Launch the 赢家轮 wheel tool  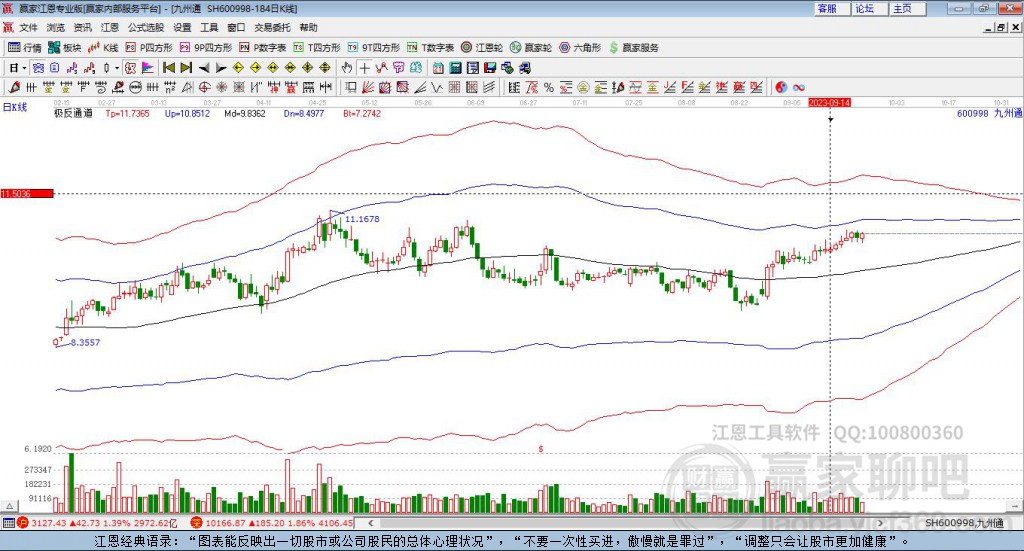click(530, 48)
